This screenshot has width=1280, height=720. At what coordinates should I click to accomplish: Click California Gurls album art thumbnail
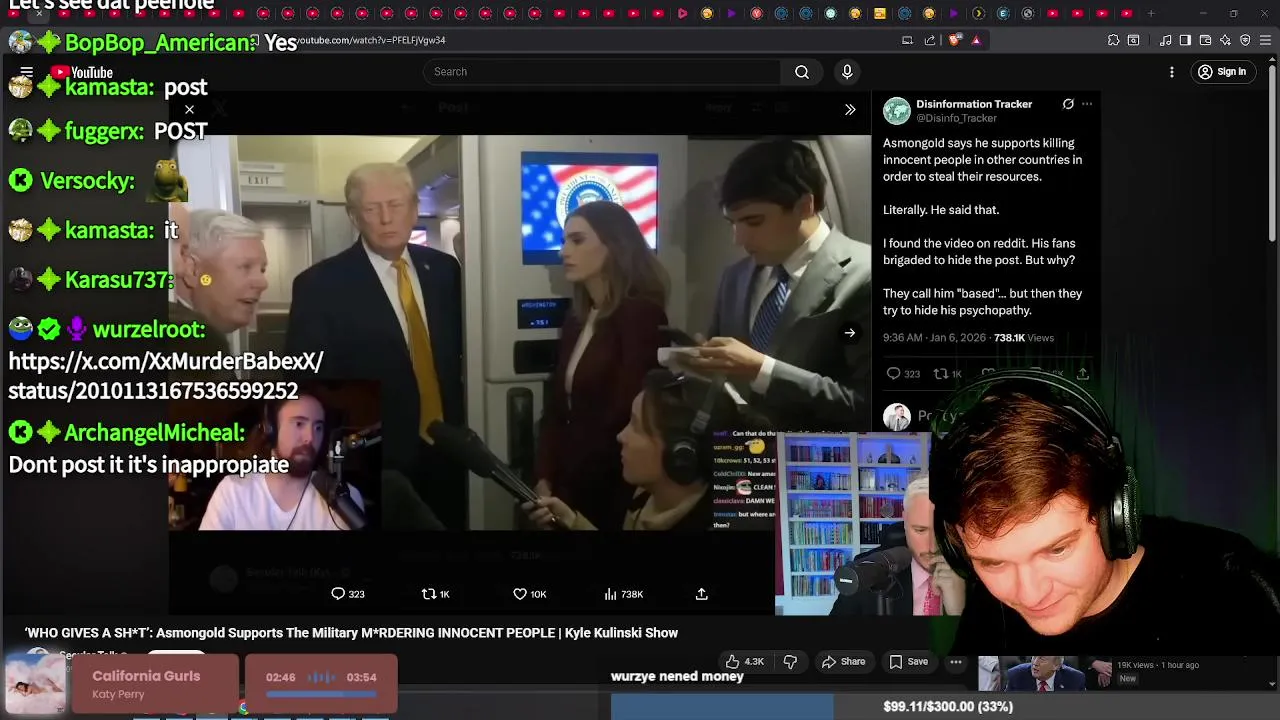35,683
